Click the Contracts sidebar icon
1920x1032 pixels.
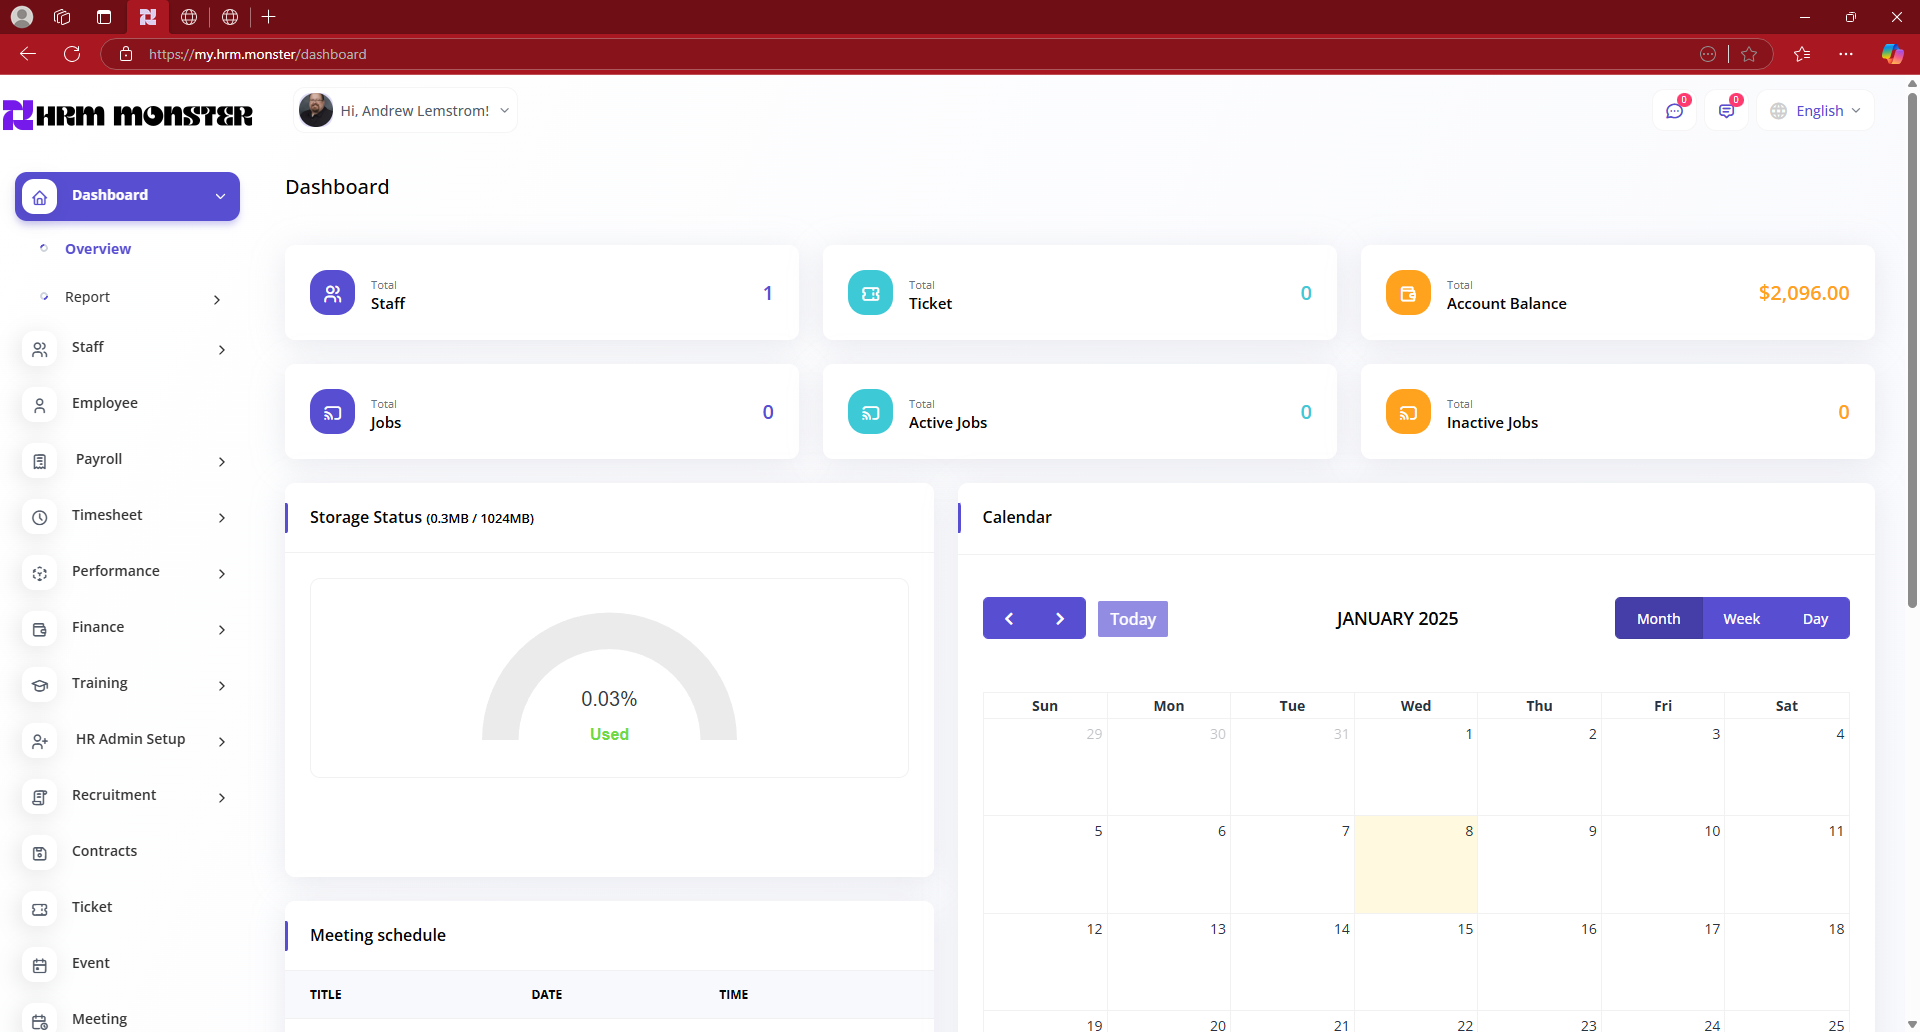[39, 853]
